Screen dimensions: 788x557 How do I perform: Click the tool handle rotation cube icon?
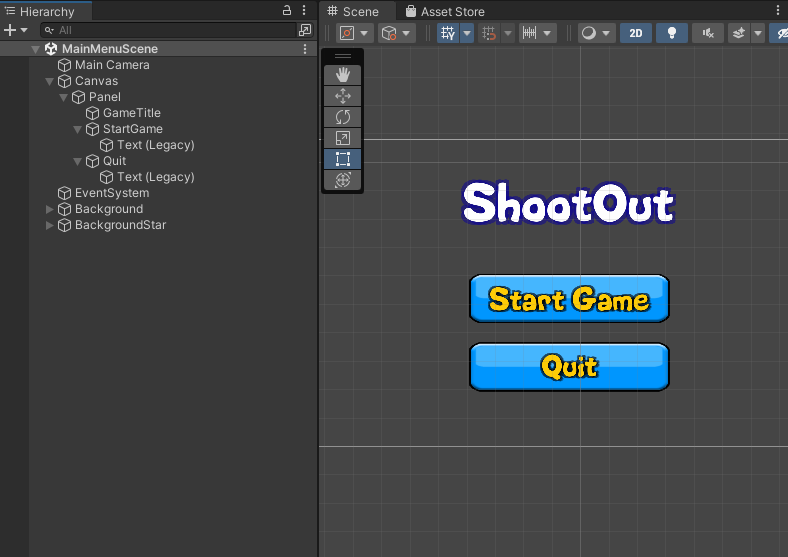(x=389, y=33)
